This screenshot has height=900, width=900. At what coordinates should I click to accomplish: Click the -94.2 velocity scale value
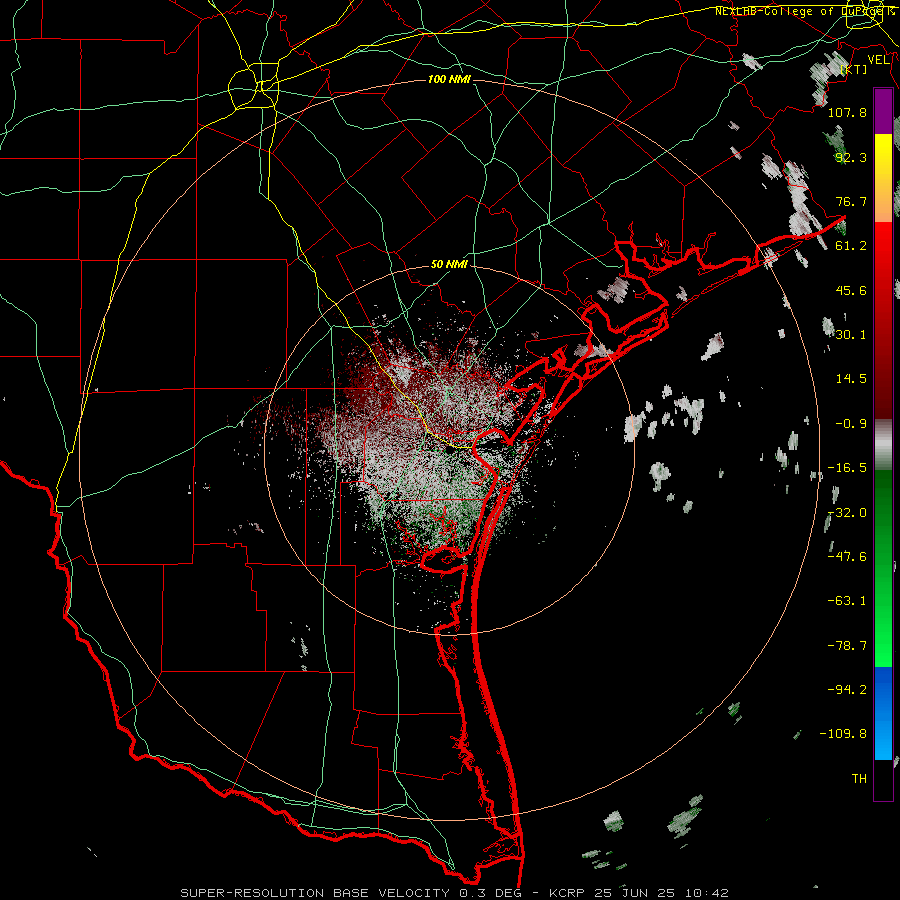847,690
